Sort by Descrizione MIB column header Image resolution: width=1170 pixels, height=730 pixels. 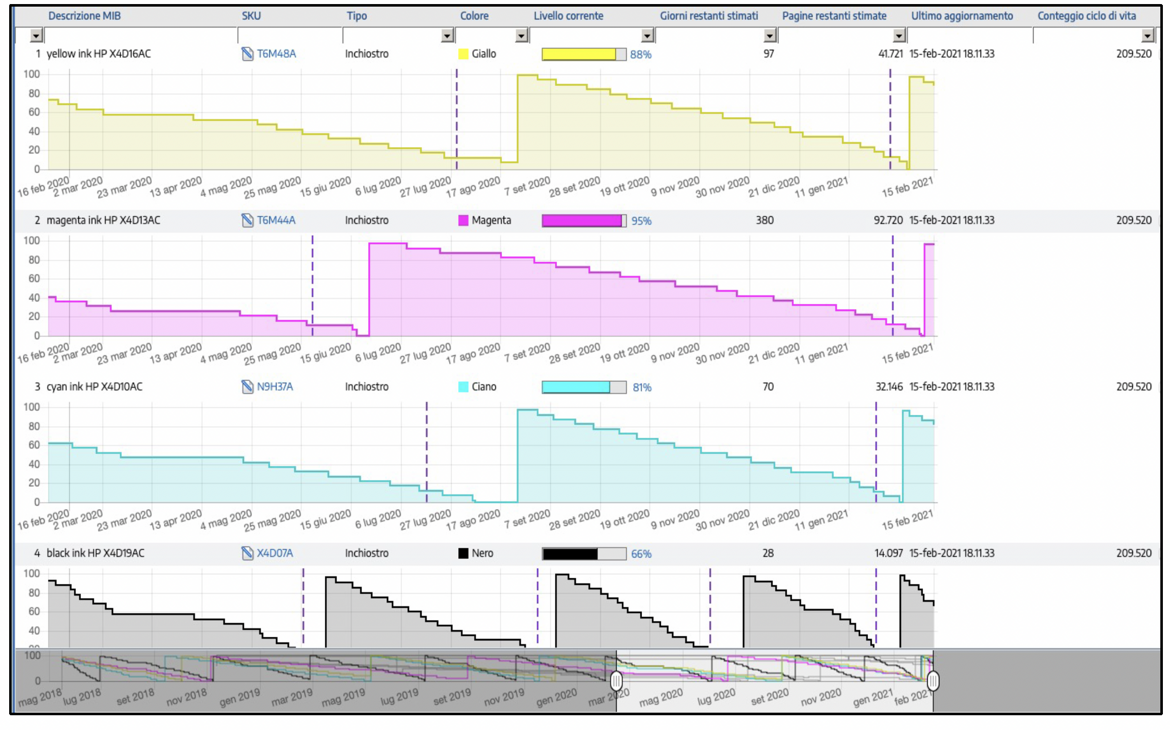tap(85, 16)
